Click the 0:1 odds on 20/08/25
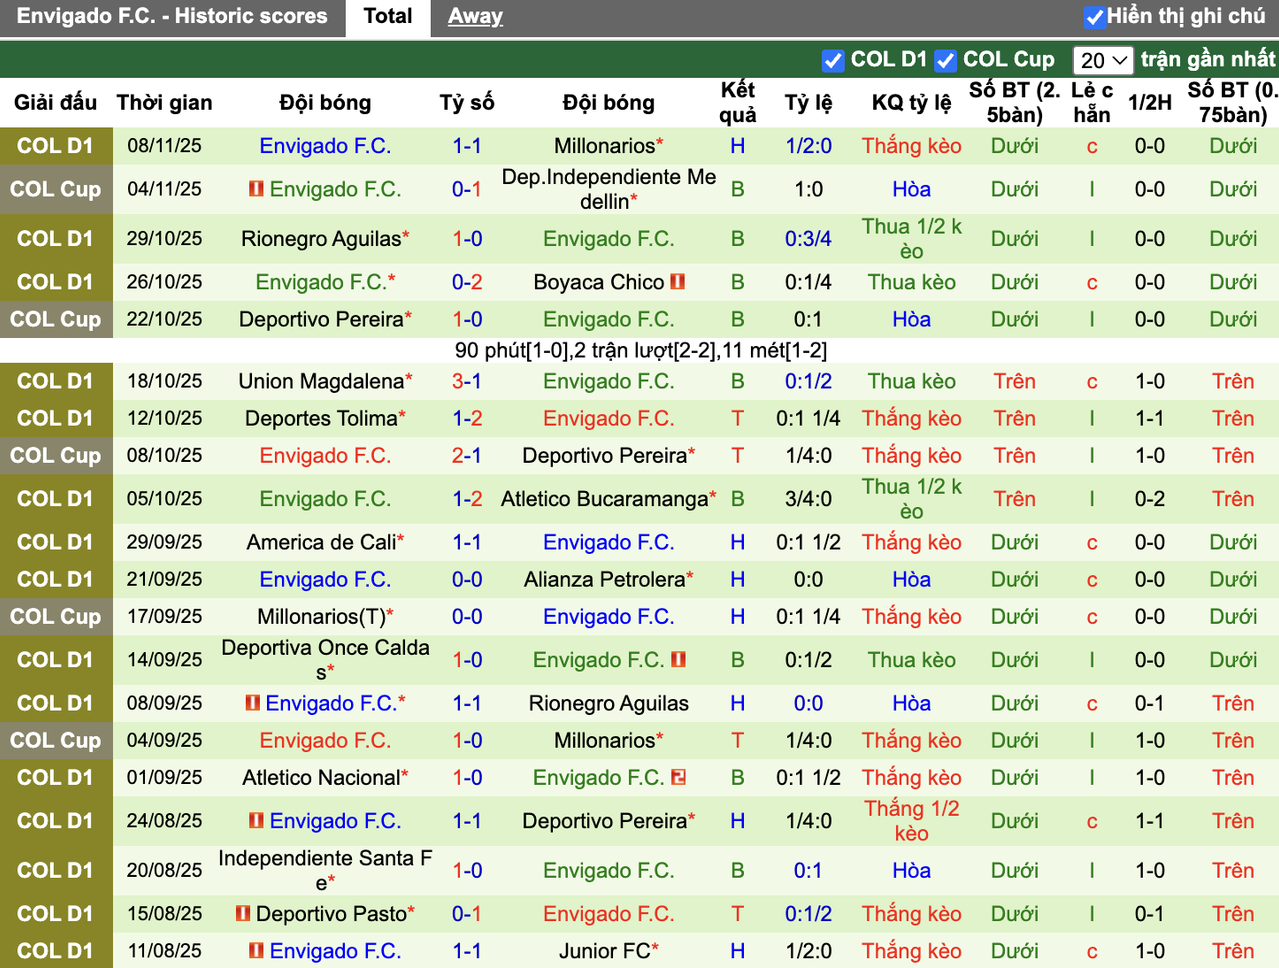 [x=808, y=870]
